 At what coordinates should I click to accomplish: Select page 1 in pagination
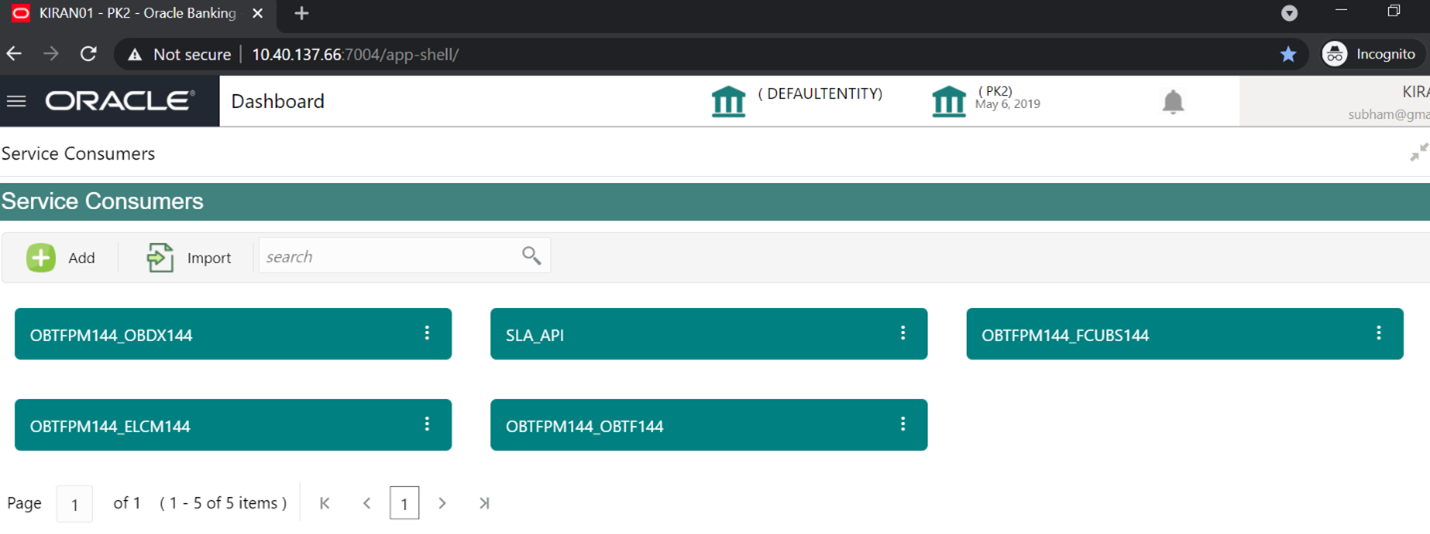404,503
